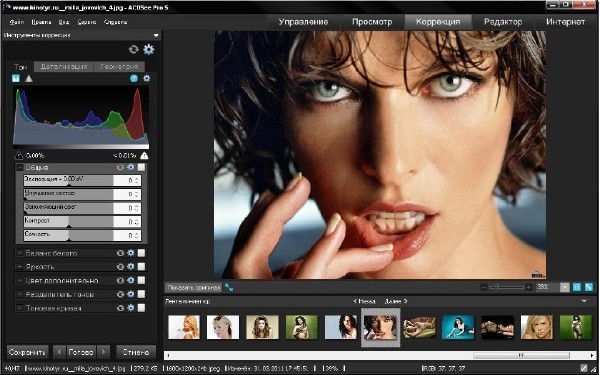The image size is (600, 375).
Task: Open the zoom percentage dropdown
Action: click(564, 287)
